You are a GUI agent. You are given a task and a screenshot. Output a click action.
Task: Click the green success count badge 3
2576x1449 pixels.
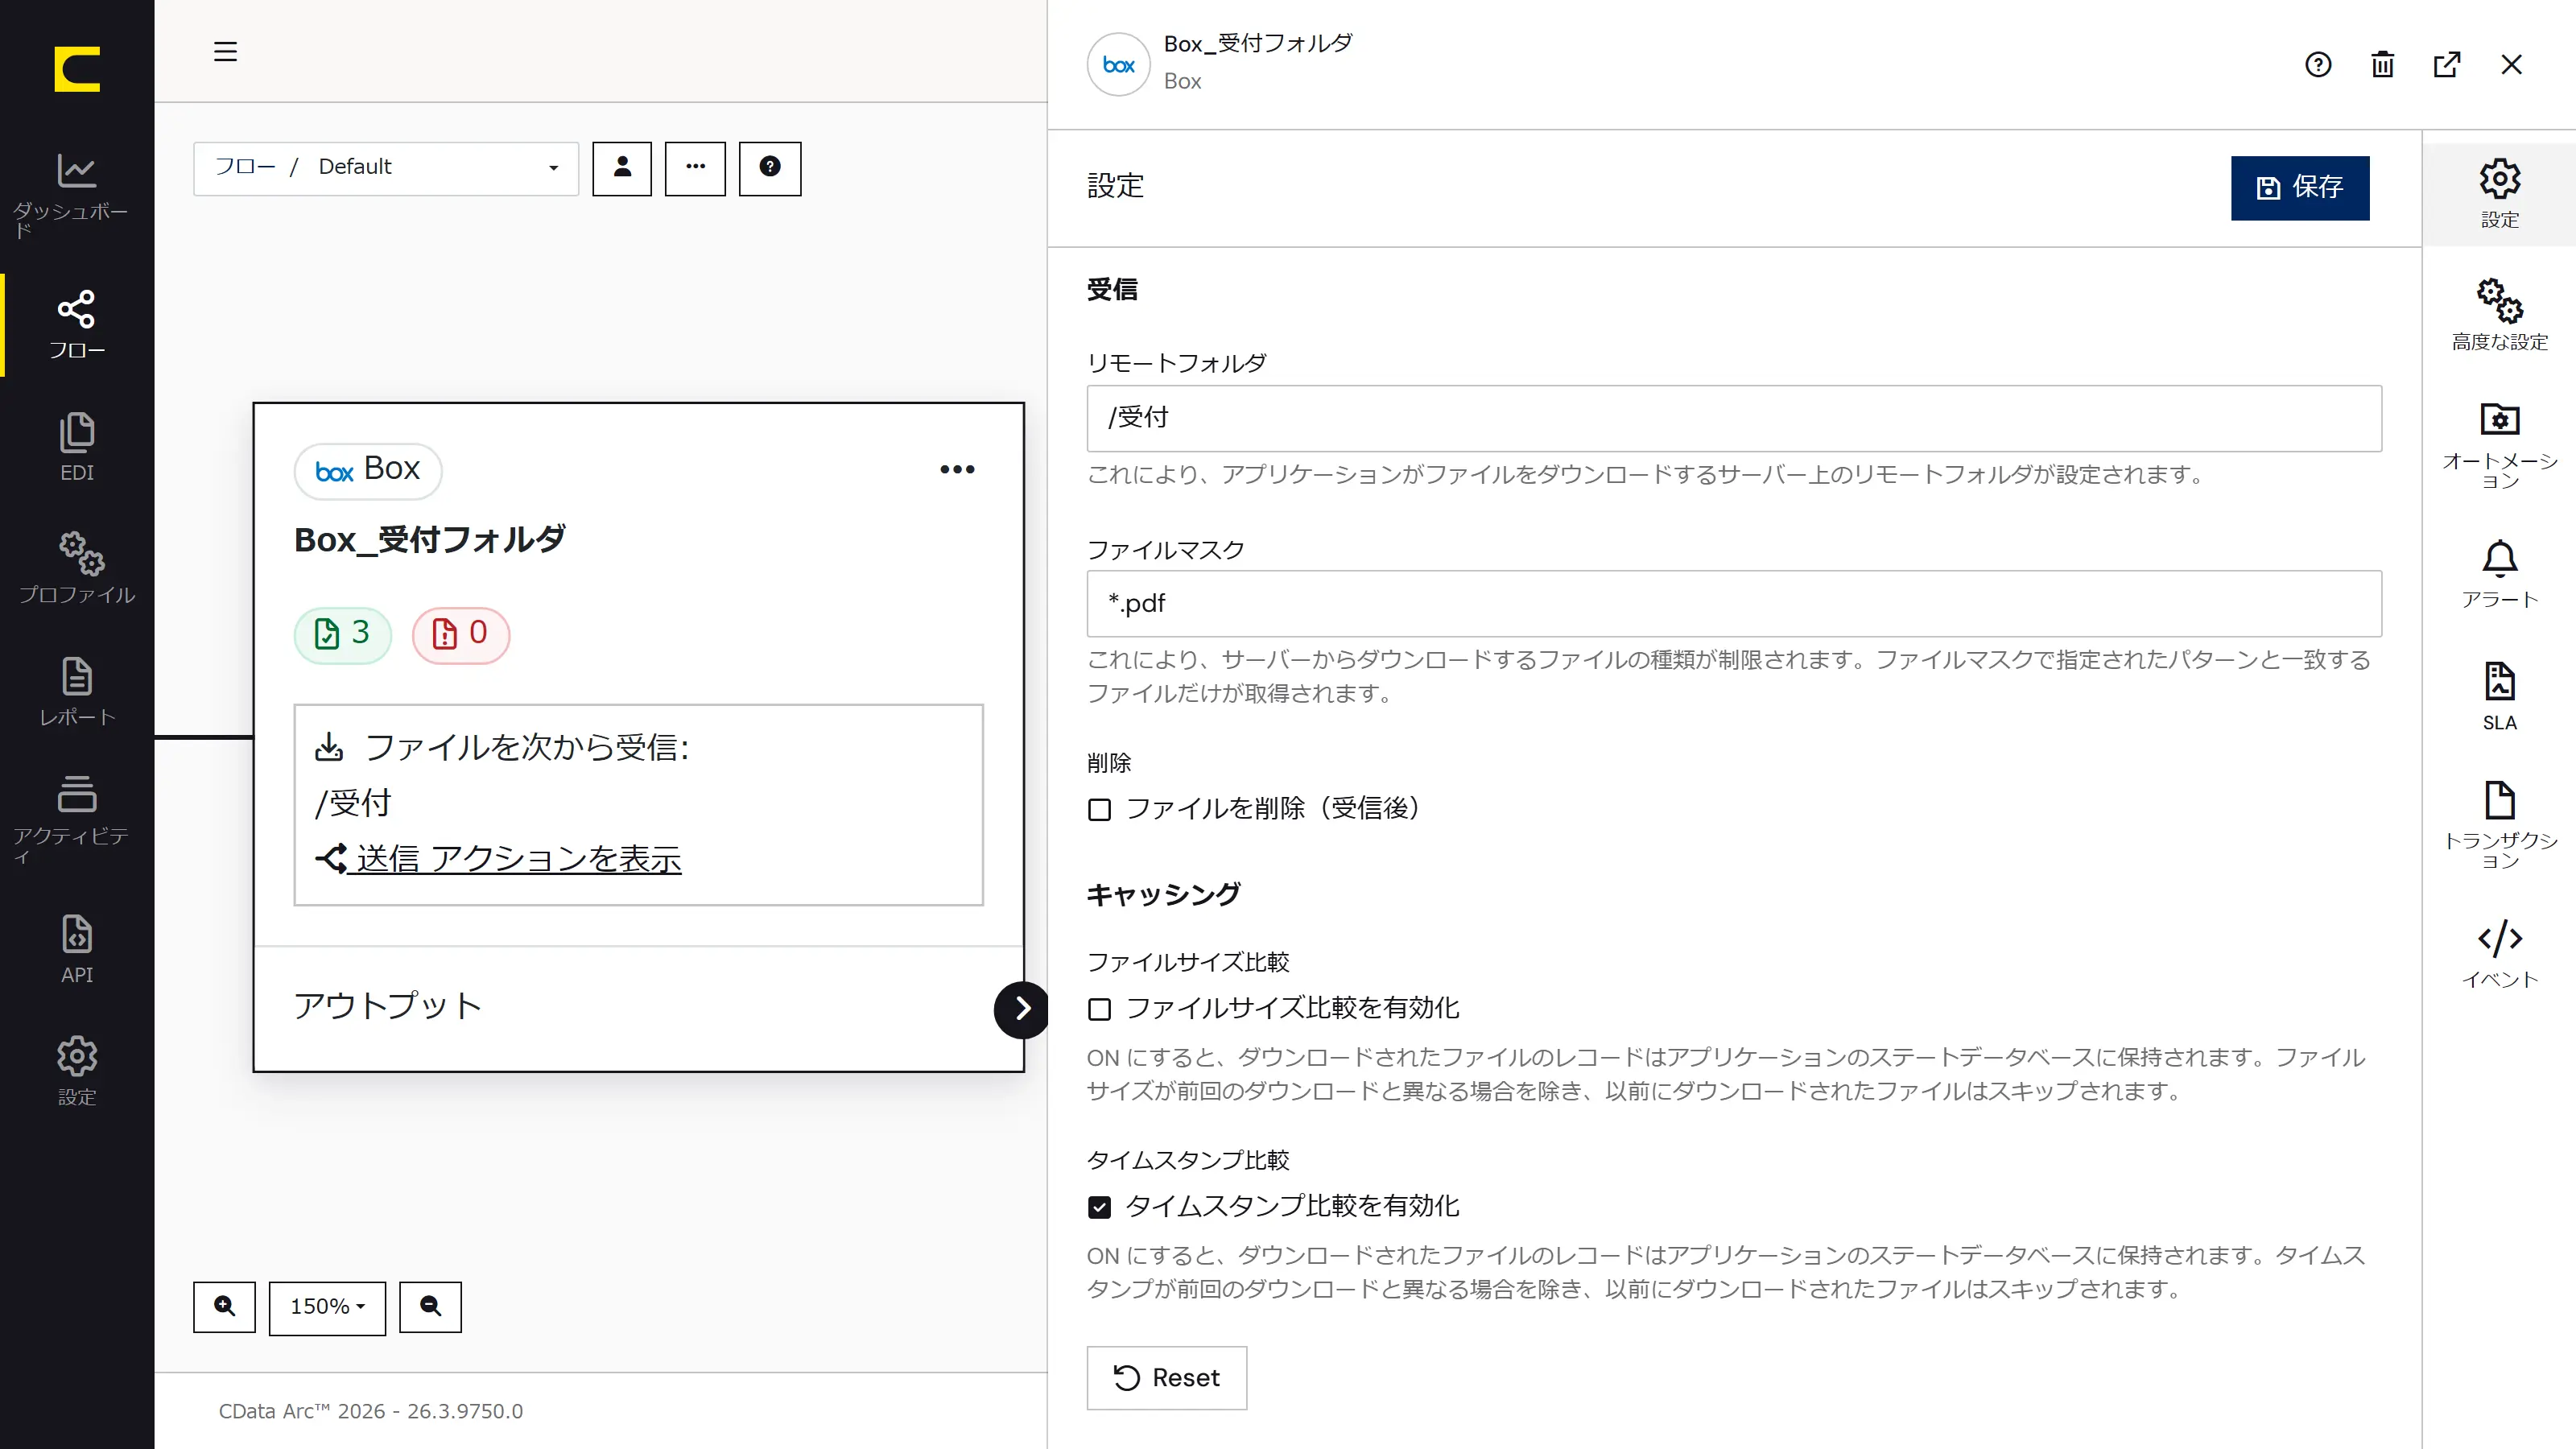tap(343, 634)
